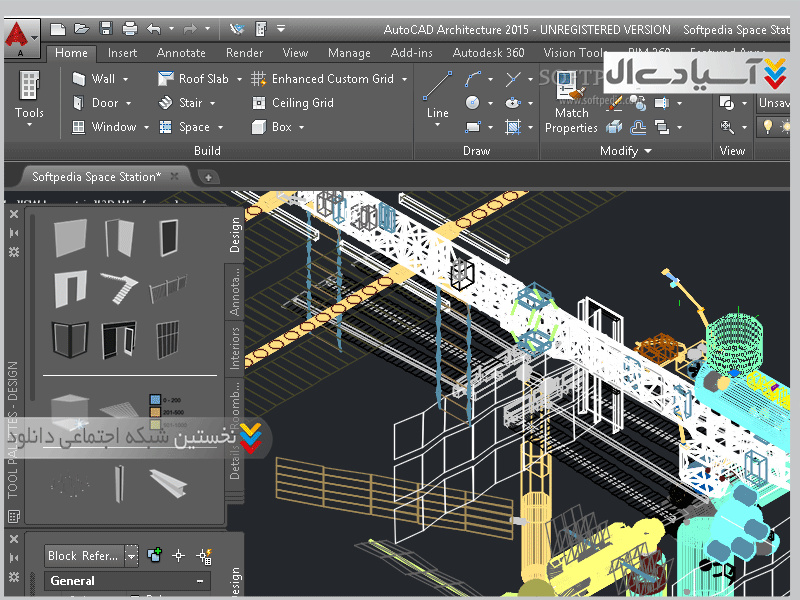Select the structural beam tool in palette
This screenshot has height=600, width=800.
click(x=167, y=481)
